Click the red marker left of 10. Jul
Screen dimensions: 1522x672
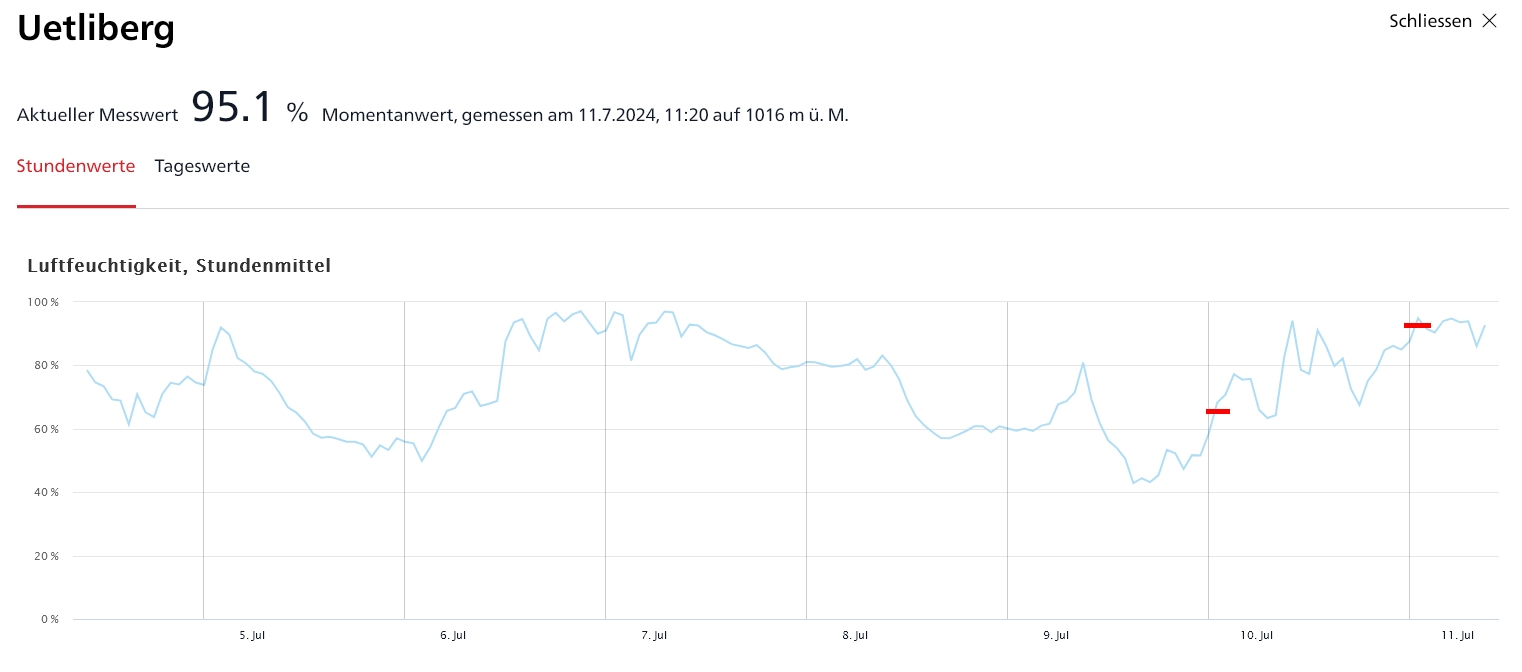coord(1217,411)
